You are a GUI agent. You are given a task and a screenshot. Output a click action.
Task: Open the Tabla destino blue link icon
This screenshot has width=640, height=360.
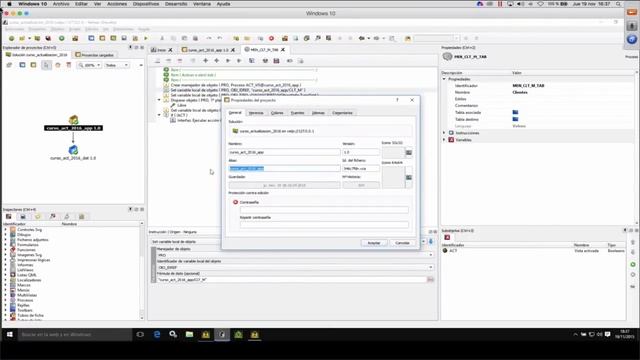(516, 119)
